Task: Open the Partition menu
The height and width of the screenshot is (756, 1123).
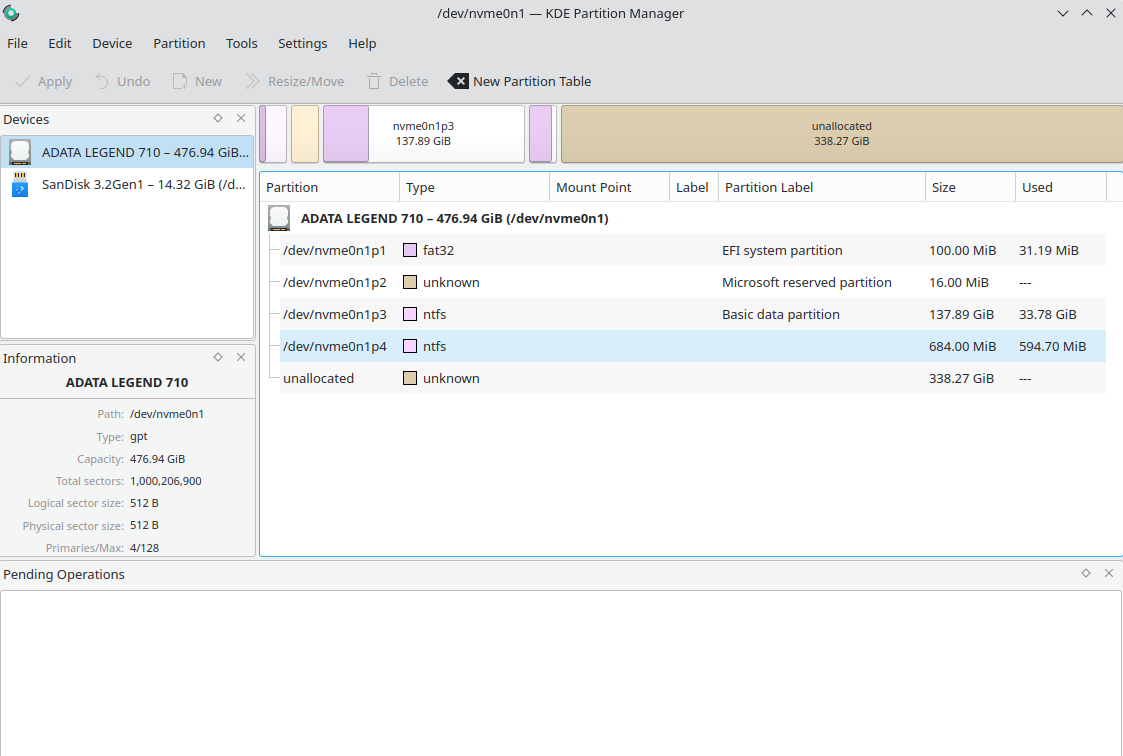Action: point(179,44)
